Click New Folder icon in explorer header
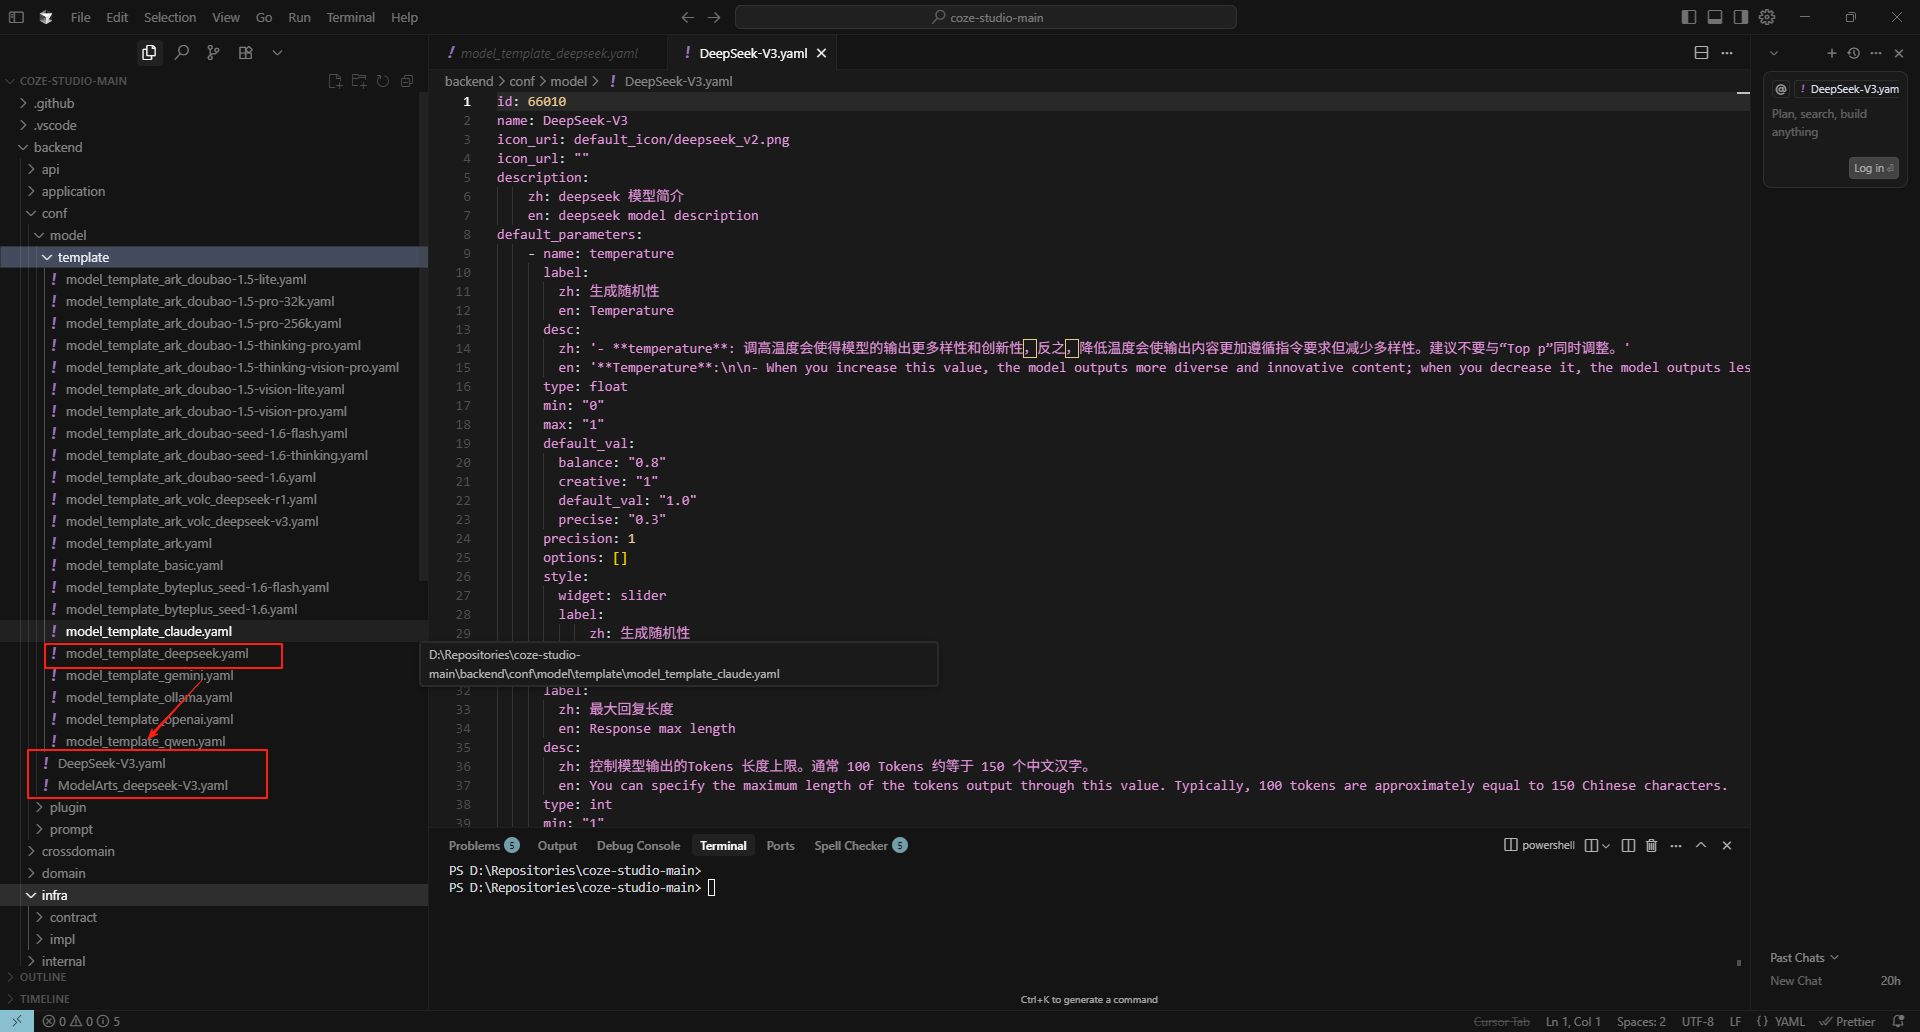Screen dimensions: 1920x1032 (x=359, y=81)
